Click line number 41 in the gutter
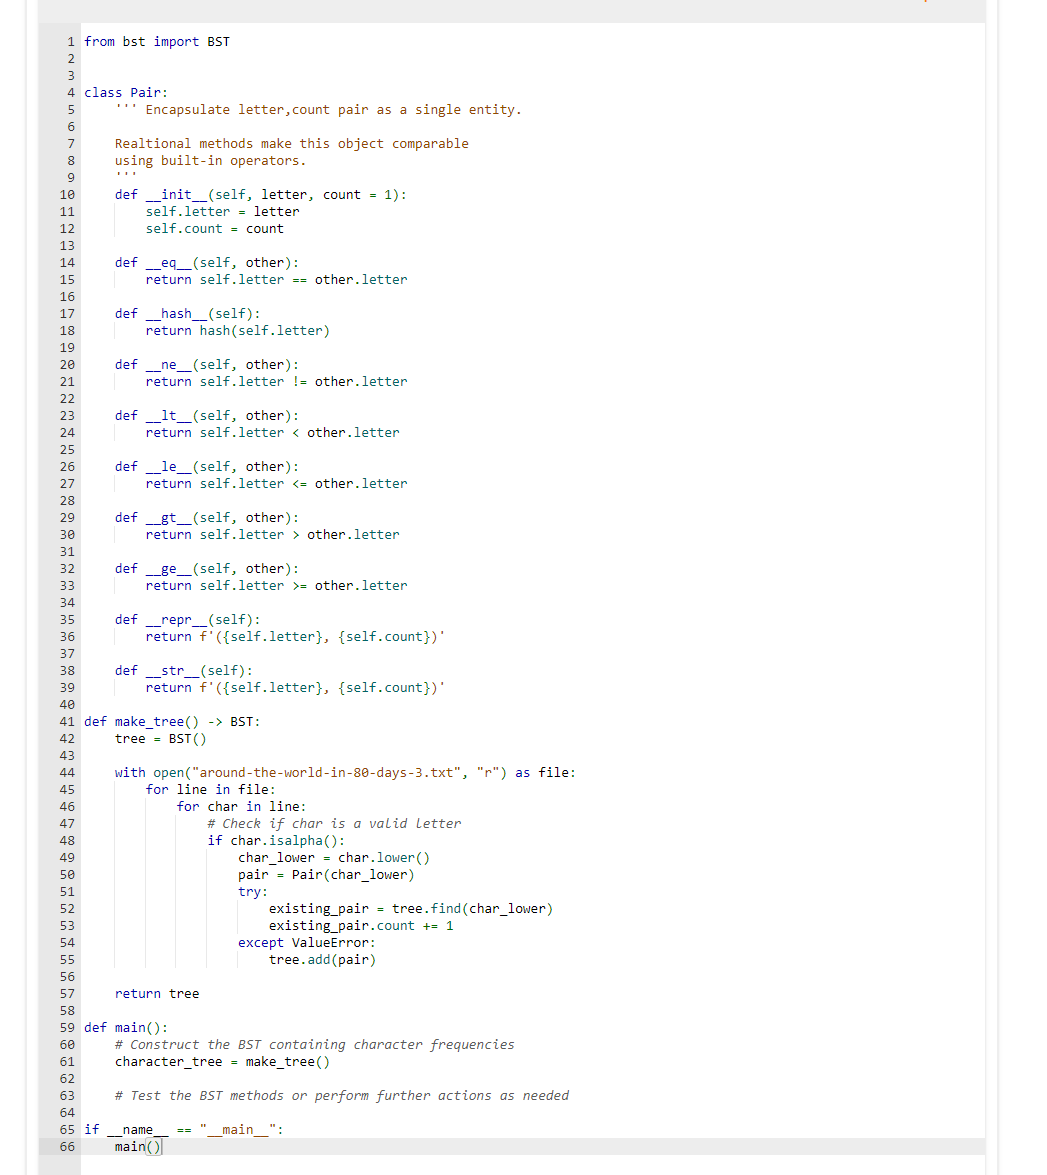Viewport: 1047px width, 1175px height. pyautogui.click(x=64, y=721)
